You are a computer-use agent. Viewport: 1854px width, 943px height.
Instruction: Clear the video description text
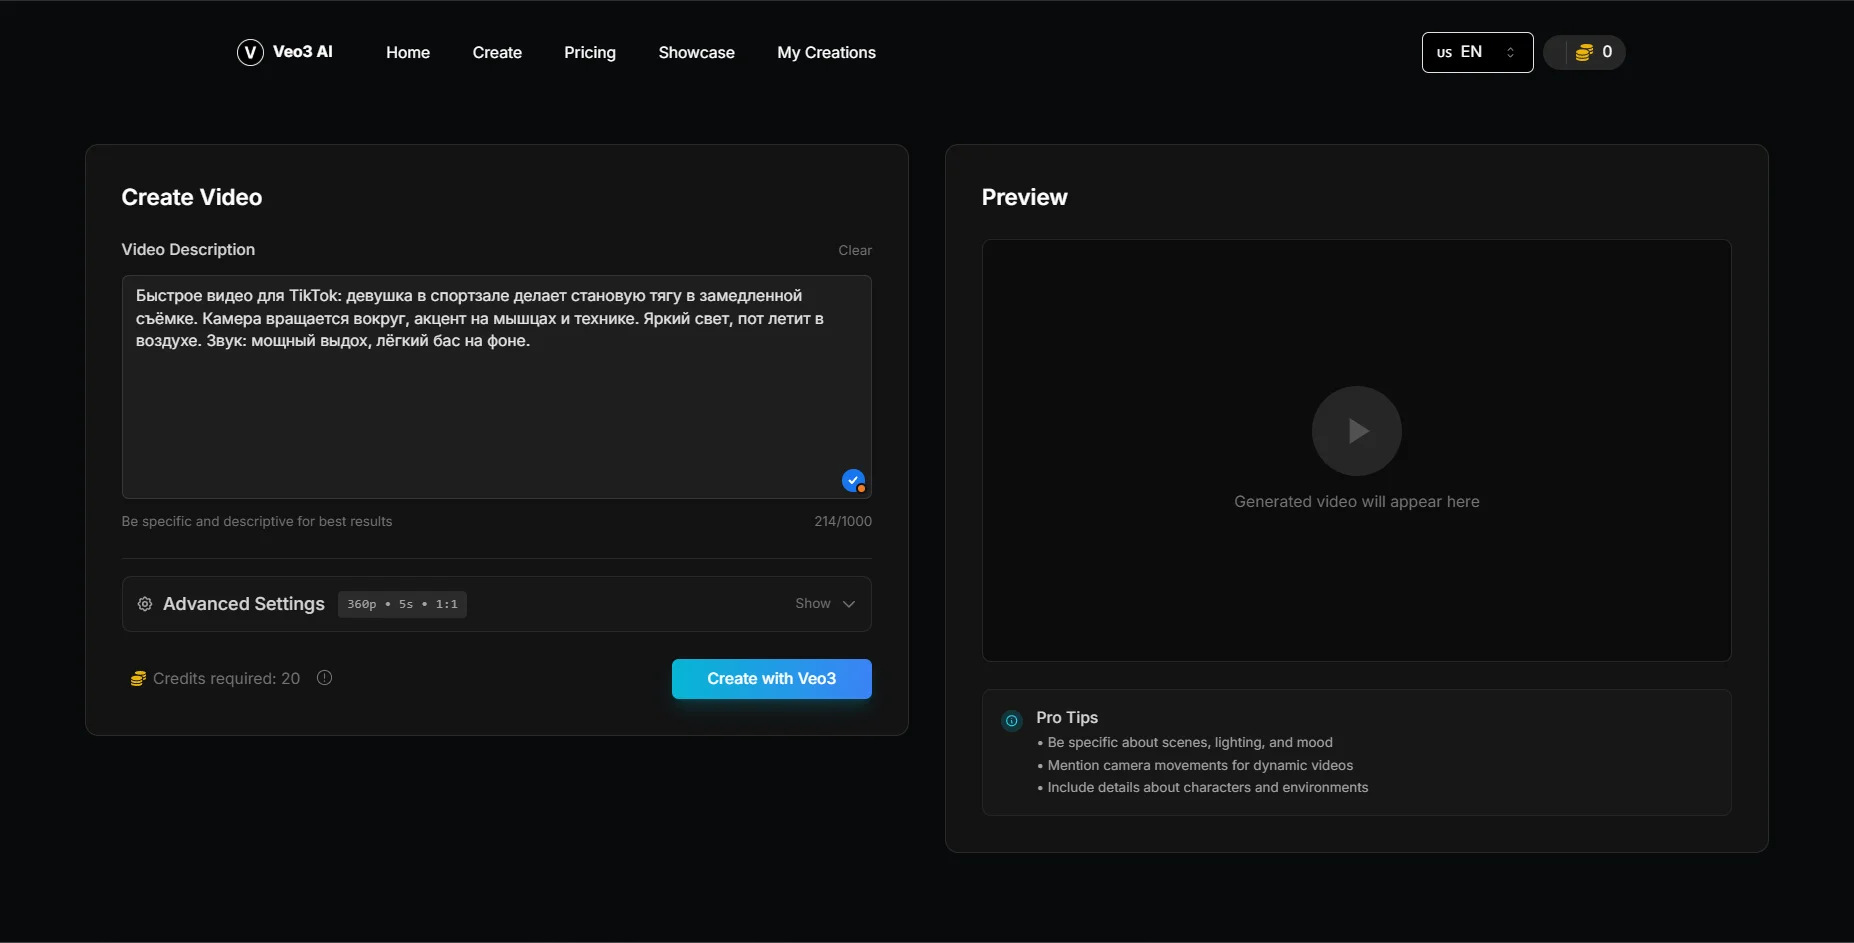tap(855, 250)
